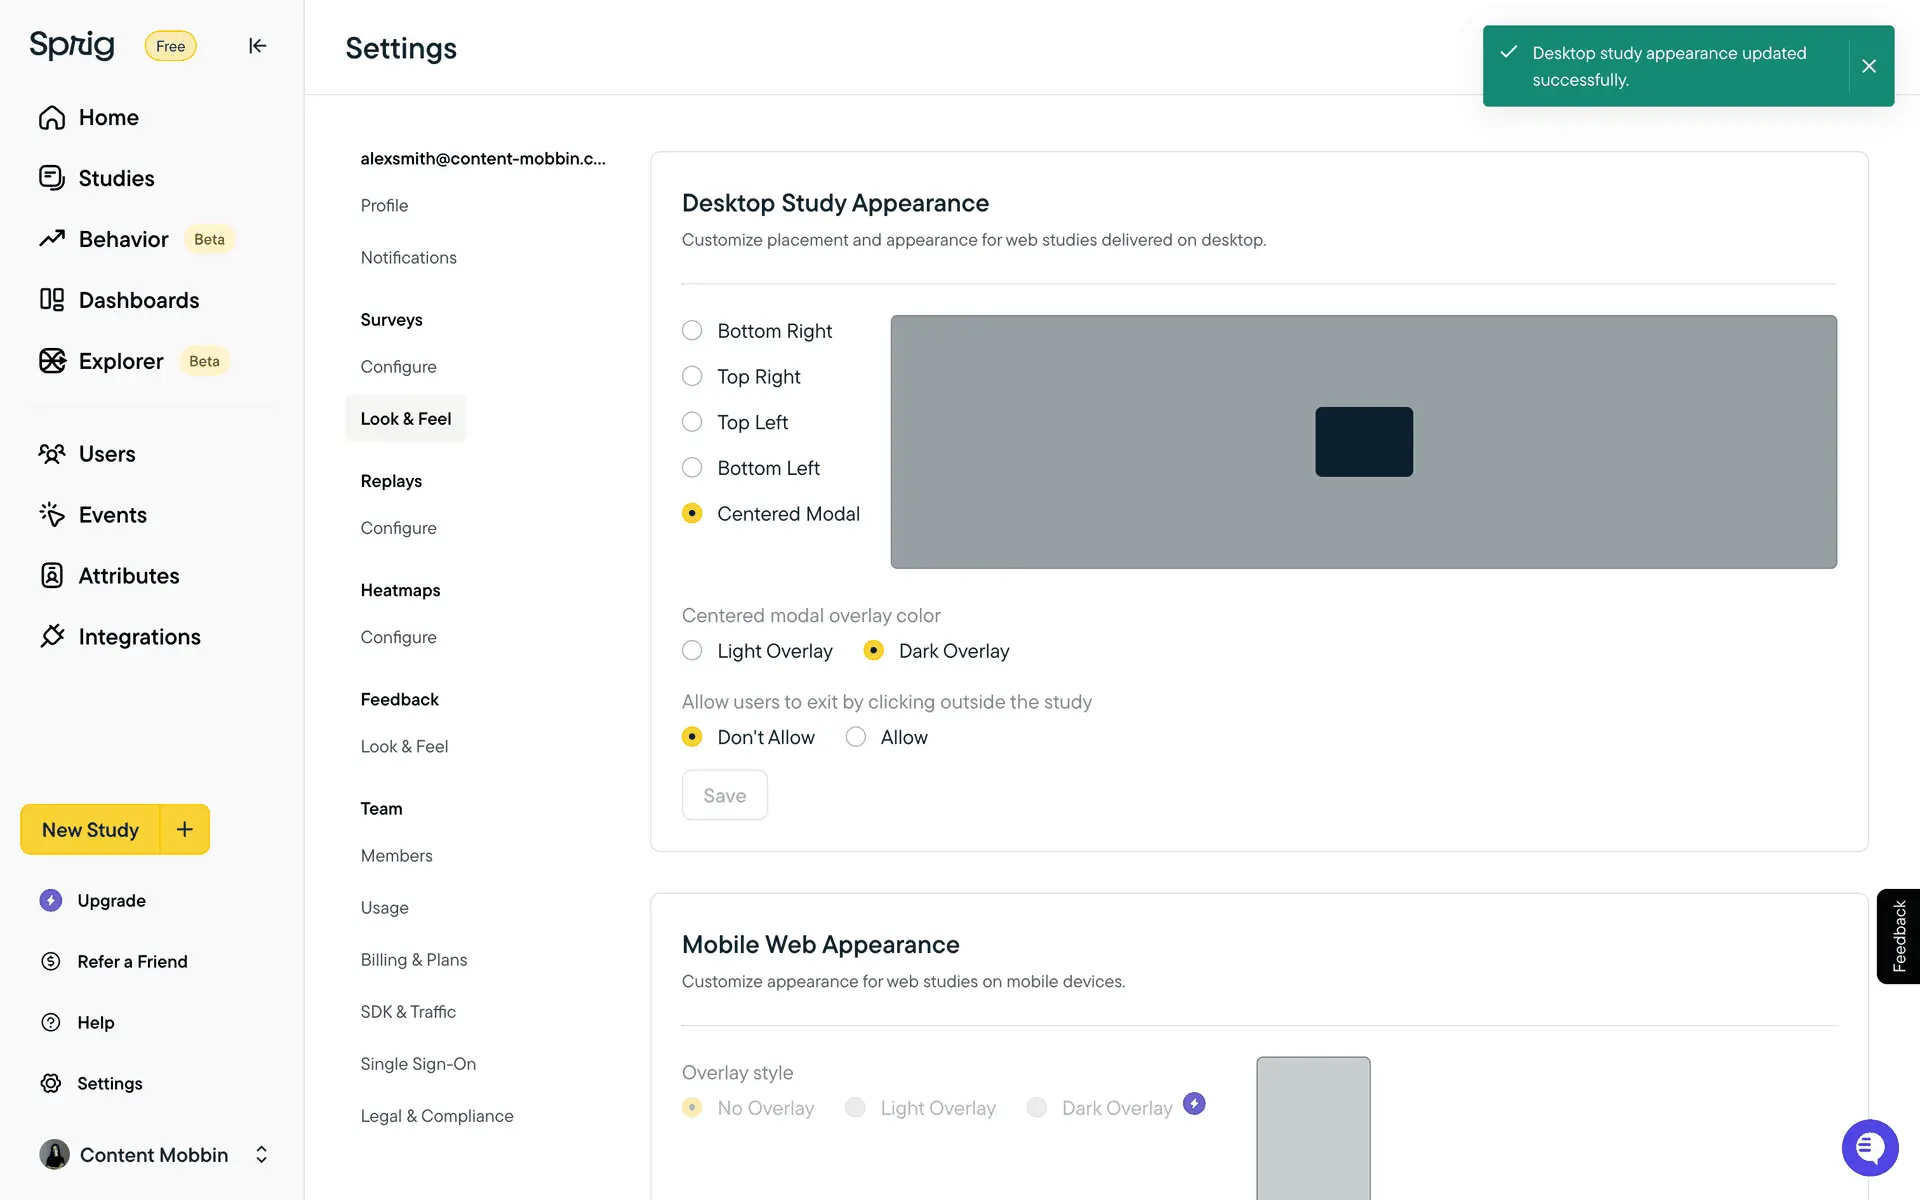Image resolution: width=1920 pixels, height=1200 pixels.
Task: Click the Integrations plug icon
Action: 52,636
